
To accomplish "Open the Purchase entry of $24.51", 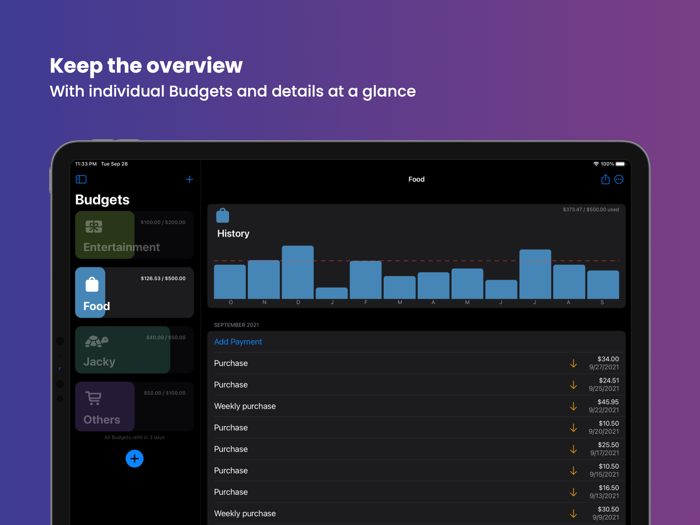I will [417, 385].
